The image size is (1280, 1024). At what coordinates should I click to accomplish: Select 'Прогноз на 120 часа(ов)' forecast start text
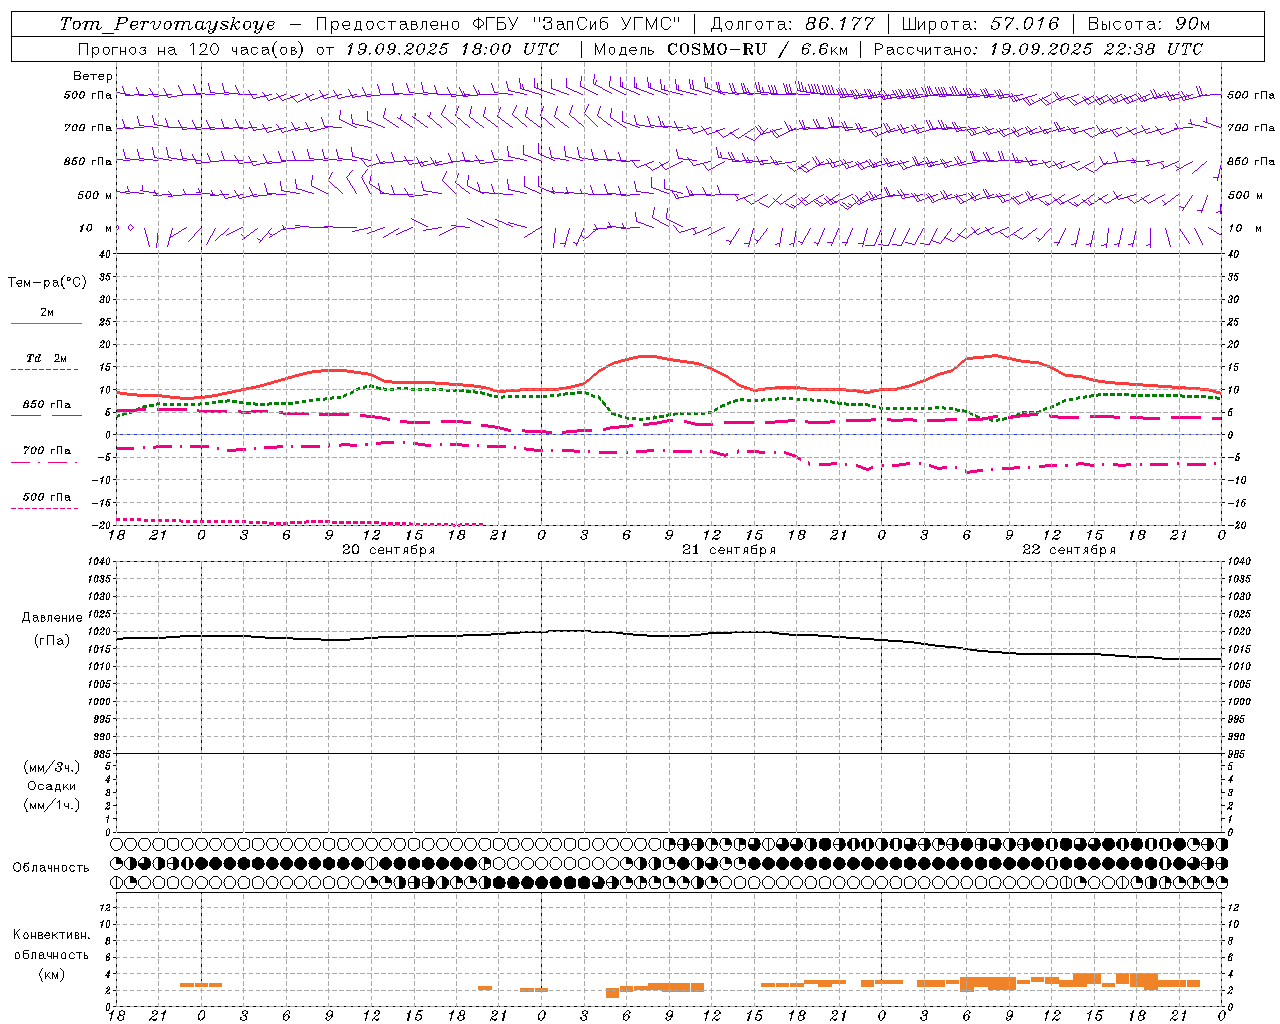pyautogui.click(x=192, y=49)
